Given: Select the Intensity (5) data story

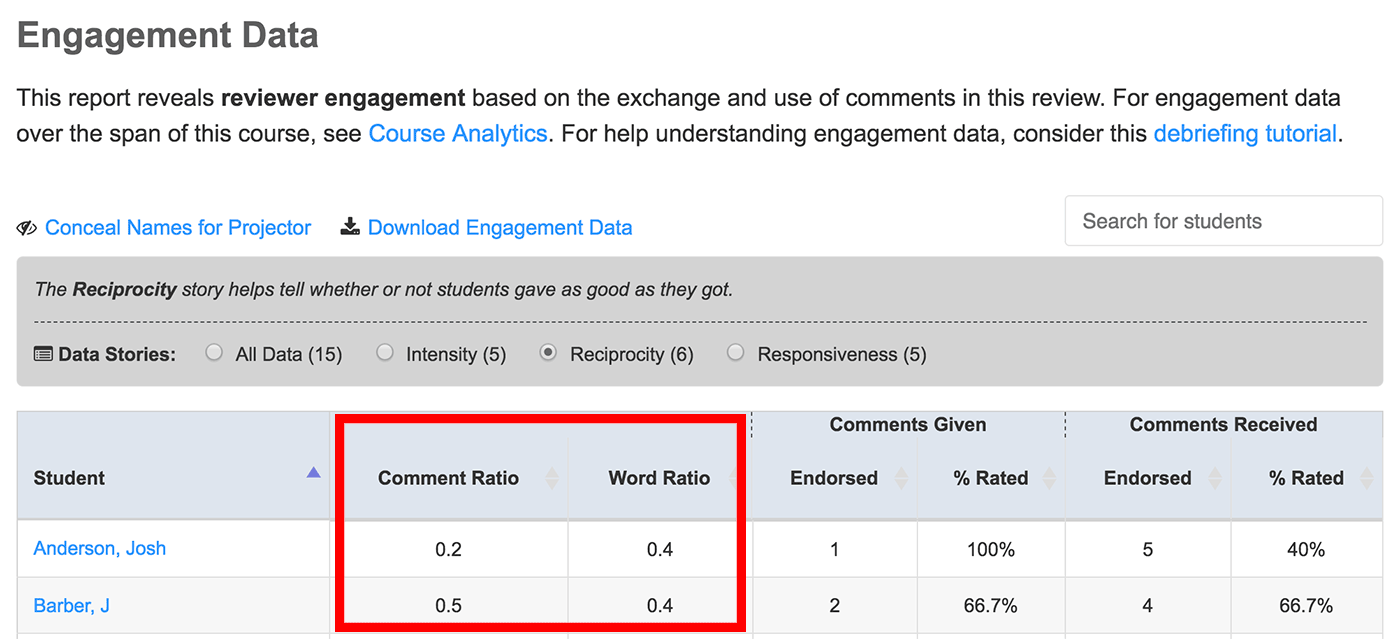Looking at the screenshot, I should tap(384, 353).
